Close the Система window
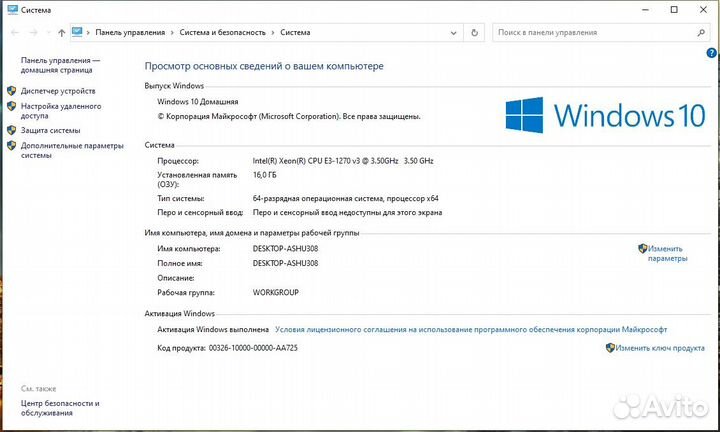This screenshot has width=720, height=432. (703, 10)
